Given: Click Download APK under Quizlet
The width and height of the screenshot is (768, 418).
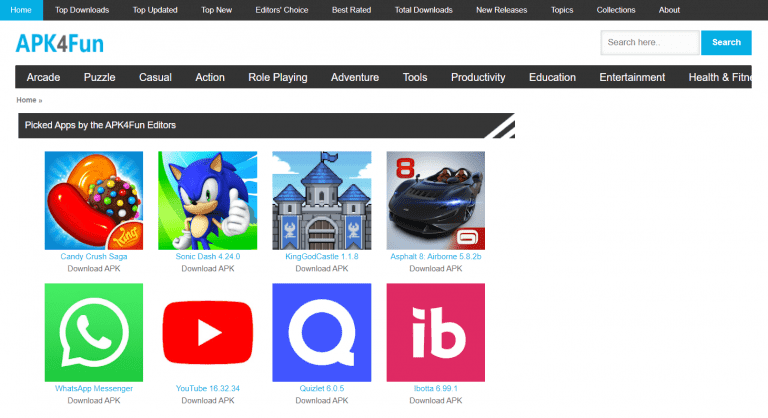Looking at the screenshot, I should [x=322, y=400].
